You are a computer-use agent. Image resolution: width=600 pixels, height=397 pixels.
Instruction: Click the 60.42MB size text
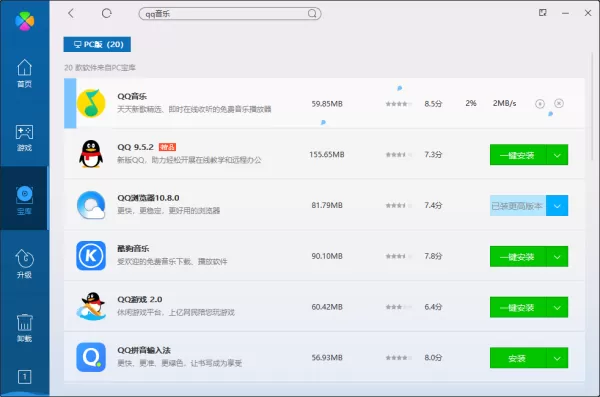point(327,307)
